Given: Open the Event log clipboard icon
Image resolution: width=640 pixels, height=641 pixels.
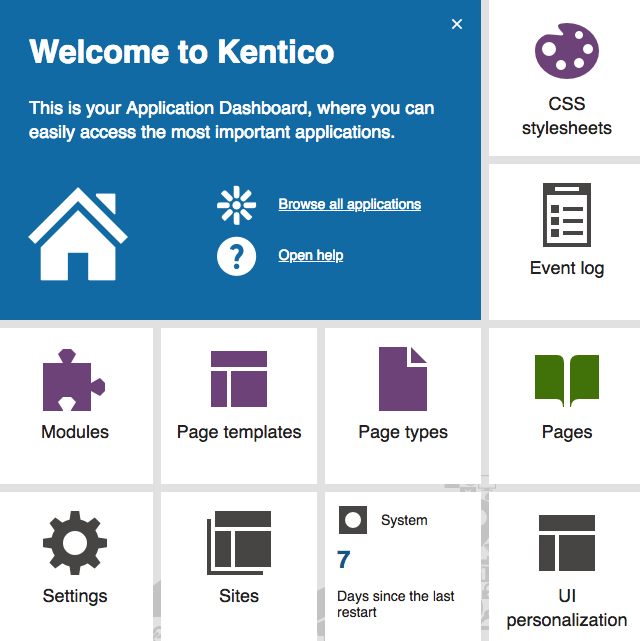Looking at the screenshot, I should tap(567, 215).
